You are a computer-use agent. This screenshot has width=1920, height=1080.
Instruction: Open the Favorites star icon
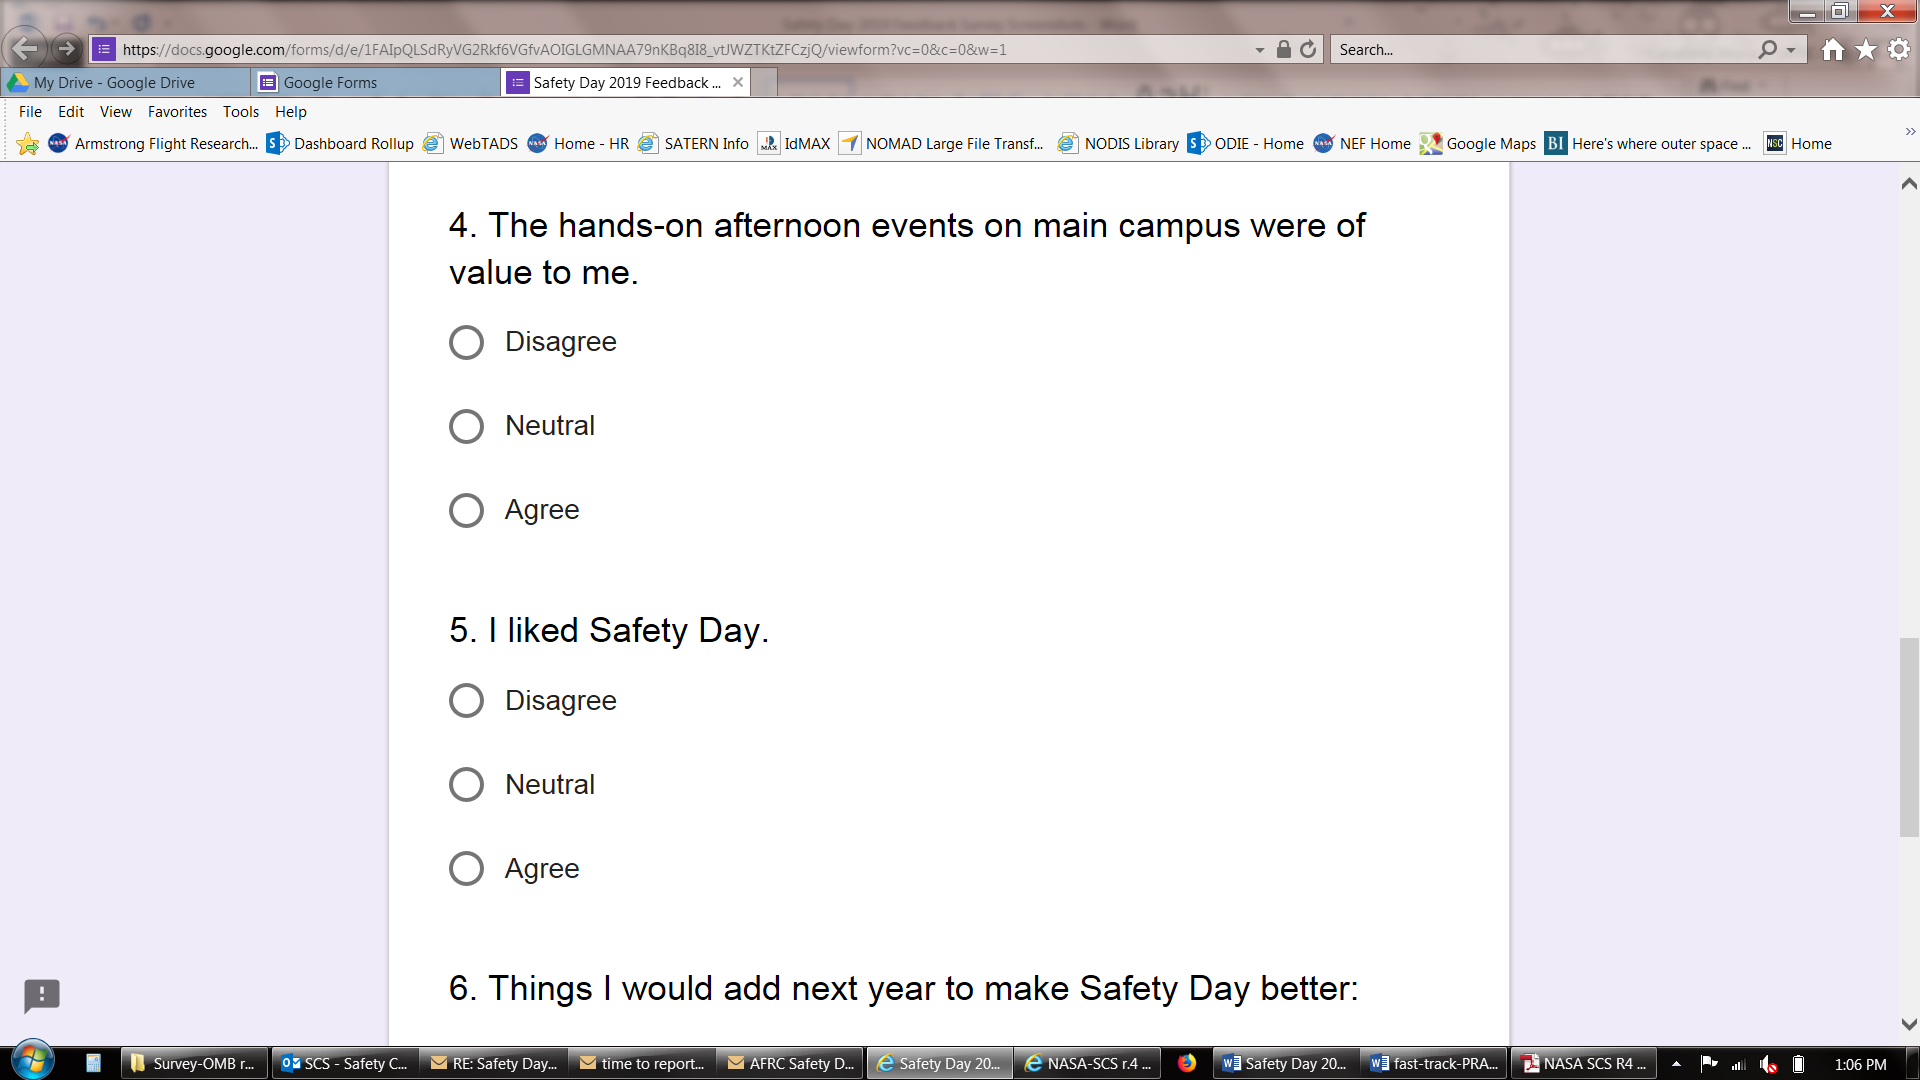[x=1866, y=49]
